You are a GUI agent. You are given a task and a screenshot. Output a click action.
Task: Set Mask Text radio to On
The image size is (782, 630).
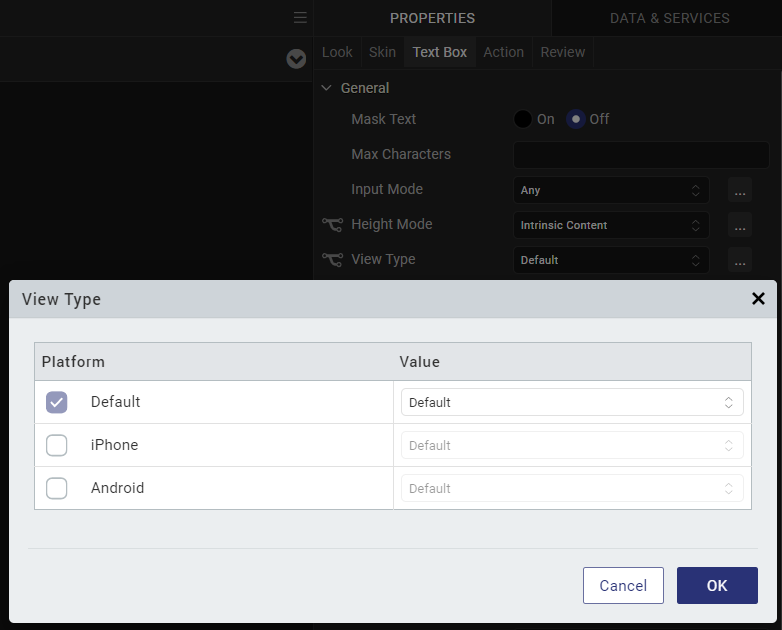click(x=523, y=119)
